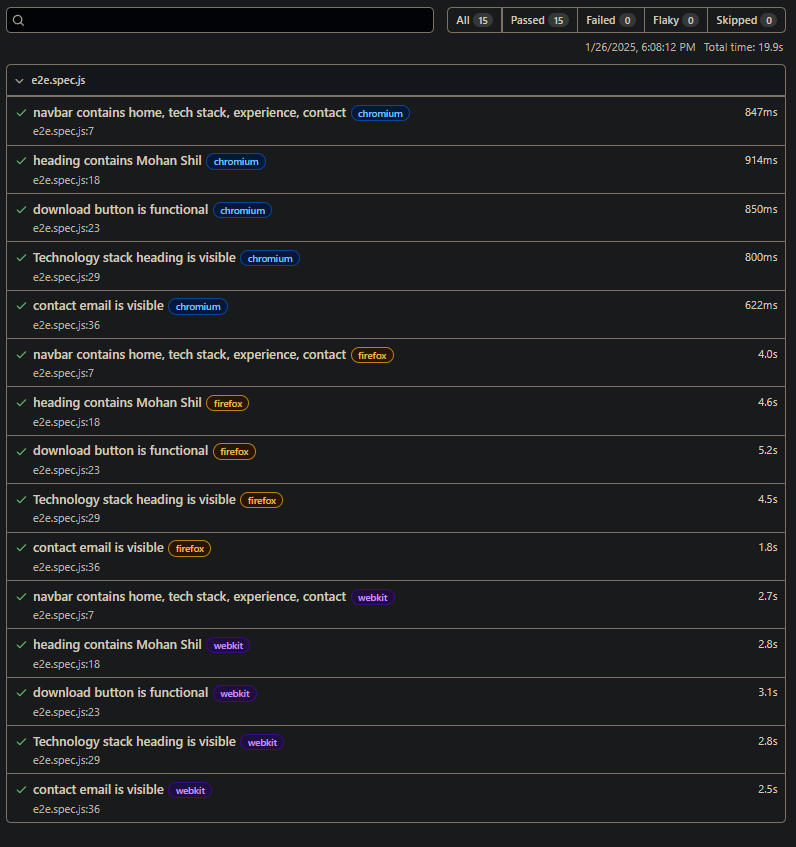Filter by Skipped 0 tab
This screenshot has height=847, width=796.
[746, 21]
